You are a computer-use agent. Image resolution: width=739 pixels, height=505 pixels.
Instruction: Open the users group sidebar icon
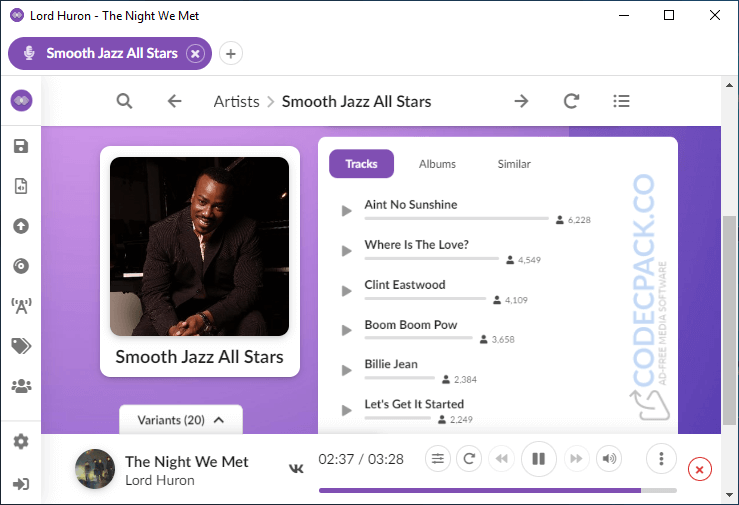21,385
